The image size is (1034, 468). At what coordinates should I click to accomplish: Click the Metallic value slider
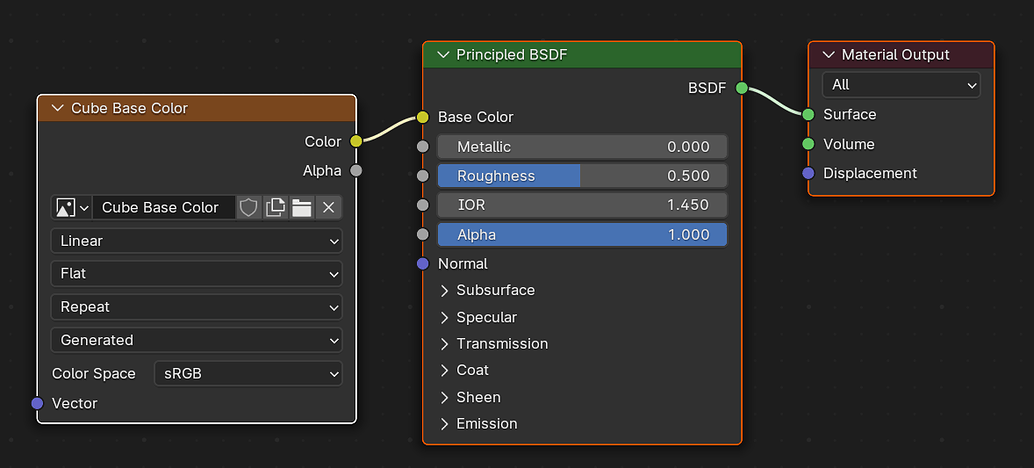582,147
